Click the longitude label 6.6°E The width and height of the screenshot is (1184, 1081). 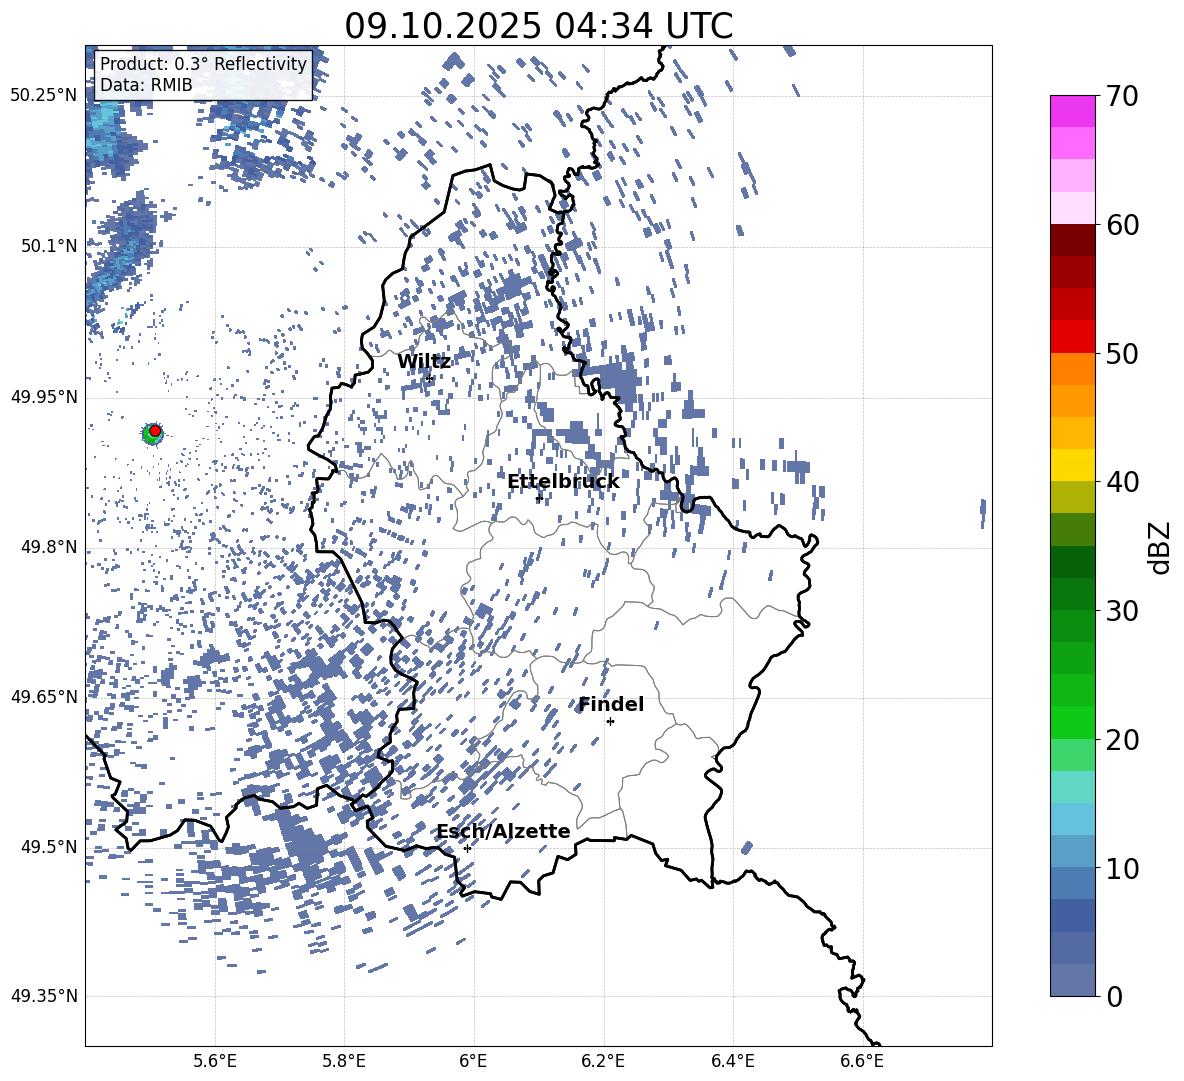point(862,1061)
